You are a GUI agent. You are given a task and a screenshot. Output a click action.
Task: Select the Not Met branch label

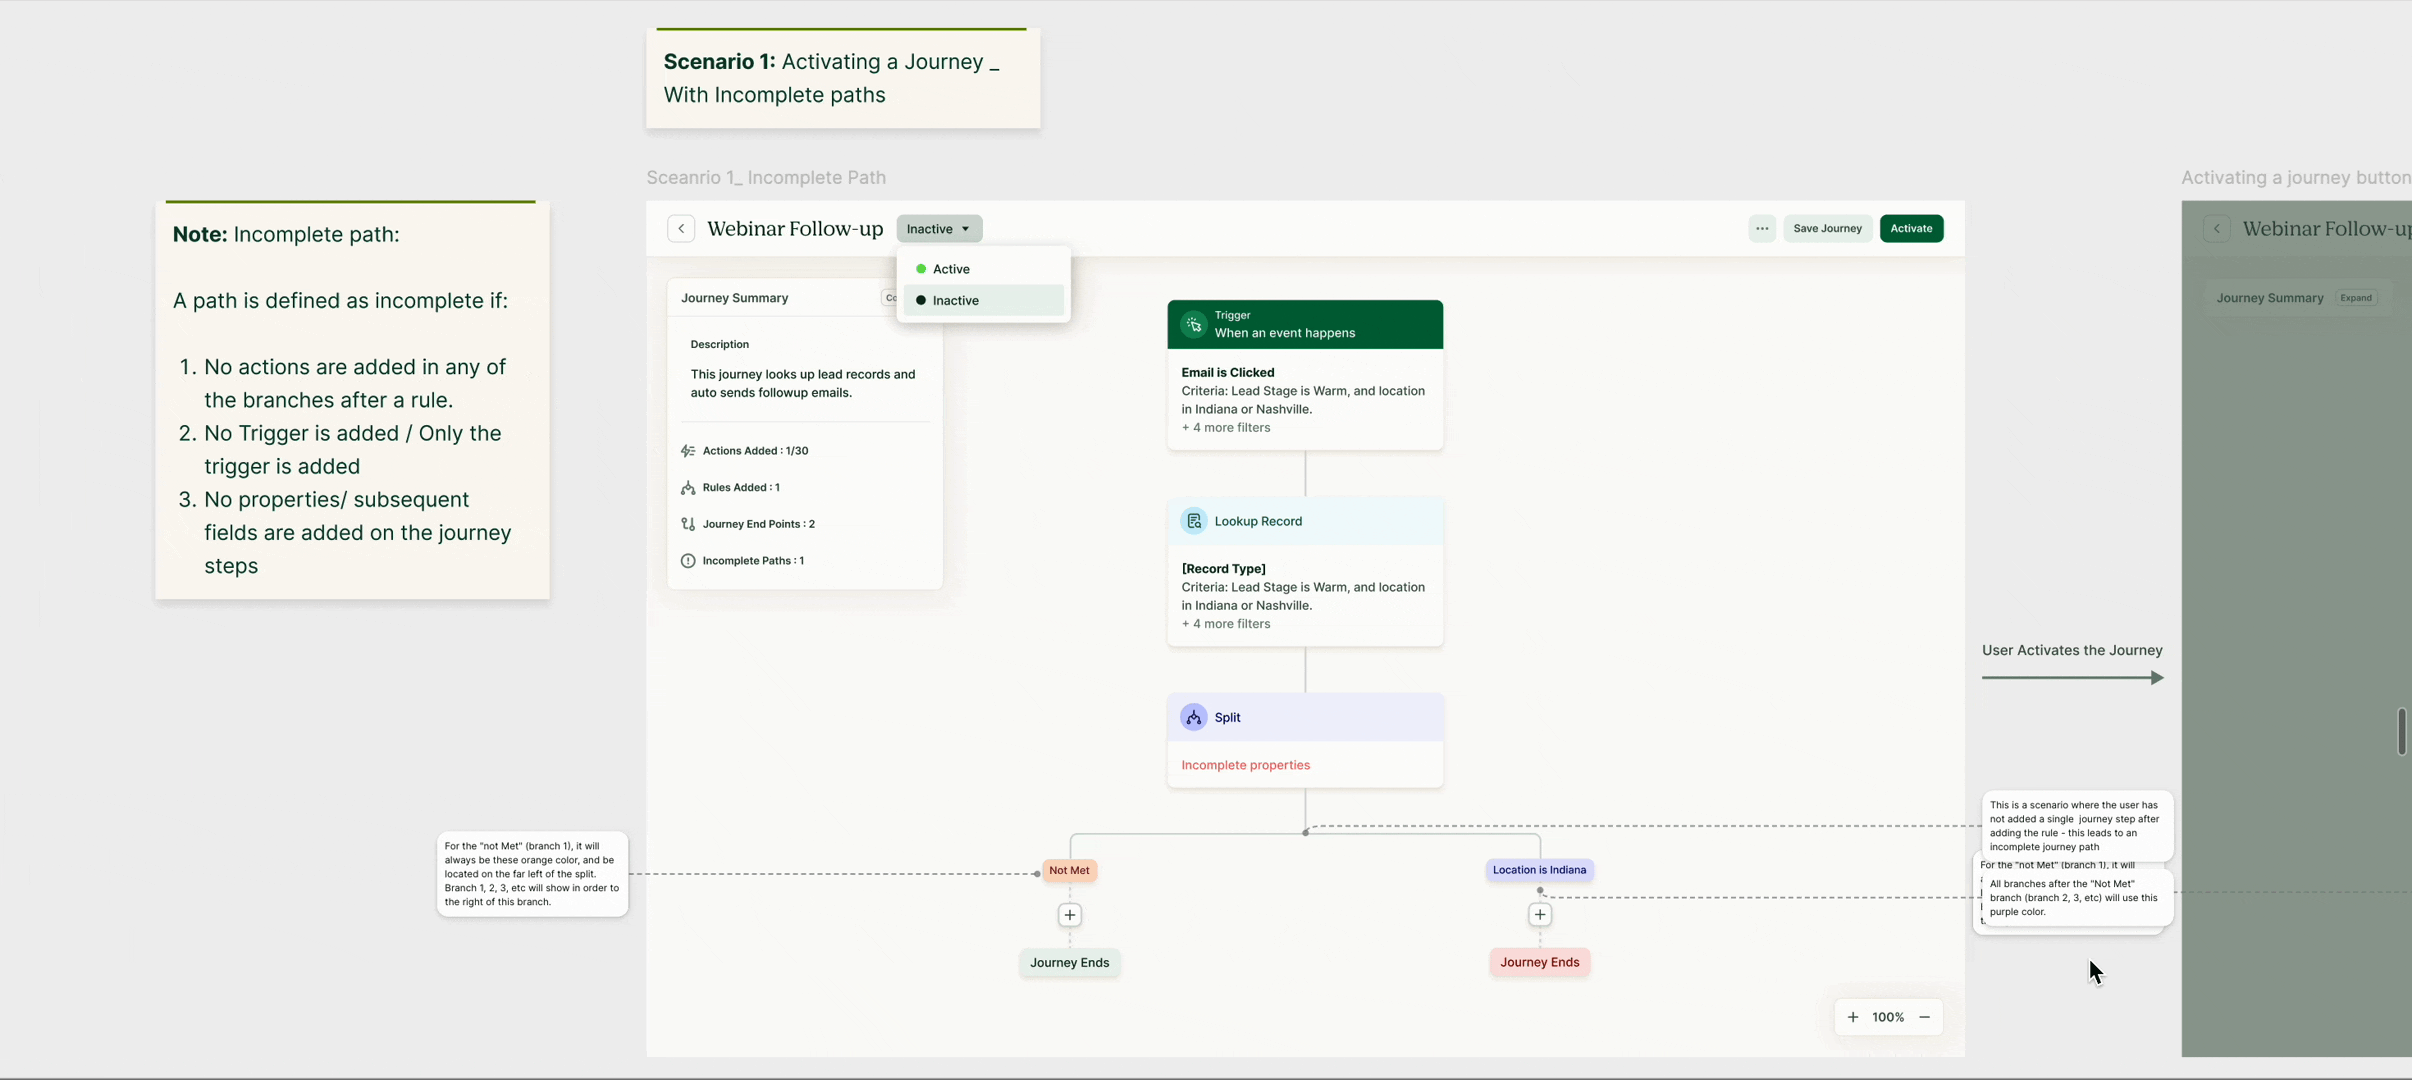point(1069,870)
